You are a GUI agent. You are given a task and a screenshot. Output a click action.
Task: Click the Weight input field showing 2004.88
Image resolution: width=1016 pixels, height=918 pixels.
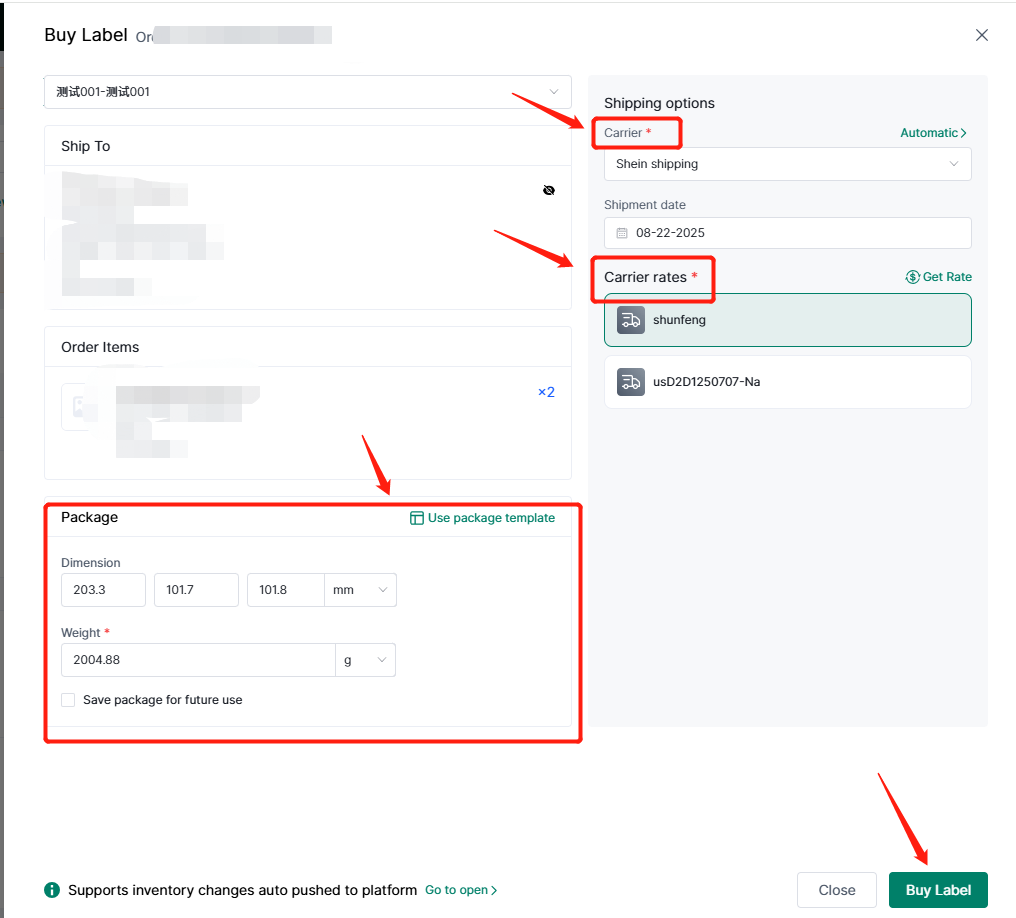pyautogui.click(x=197, y=660)
